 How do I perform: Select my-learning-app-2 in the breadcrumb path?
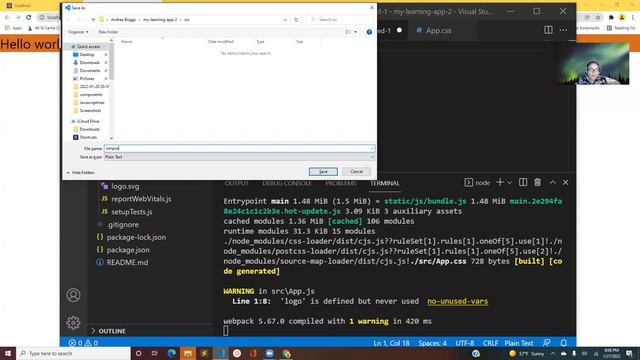pyautogui.click(x=160, y=20)
